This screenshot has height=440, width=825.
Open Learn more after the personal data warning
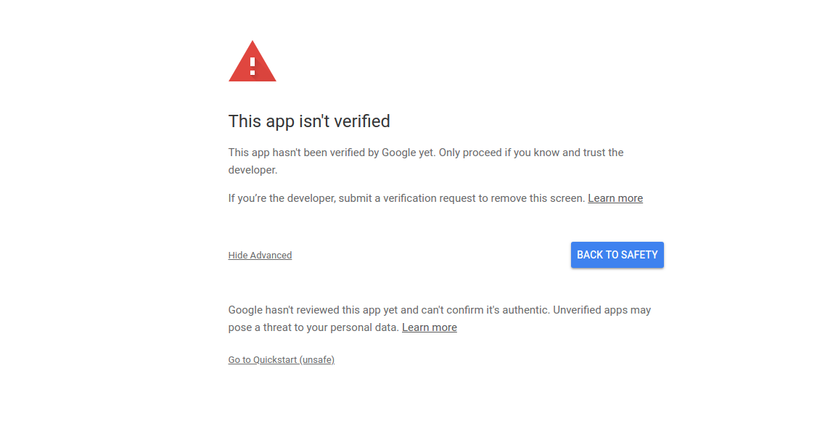[x=429, y=328]
